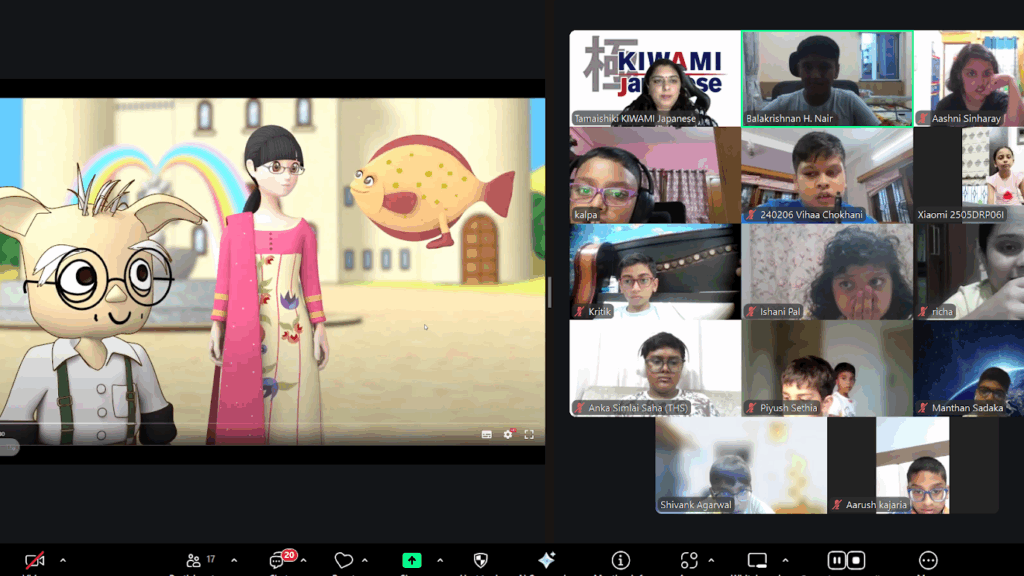Open the More menu
1024x576 pixels.
(928, 561)
